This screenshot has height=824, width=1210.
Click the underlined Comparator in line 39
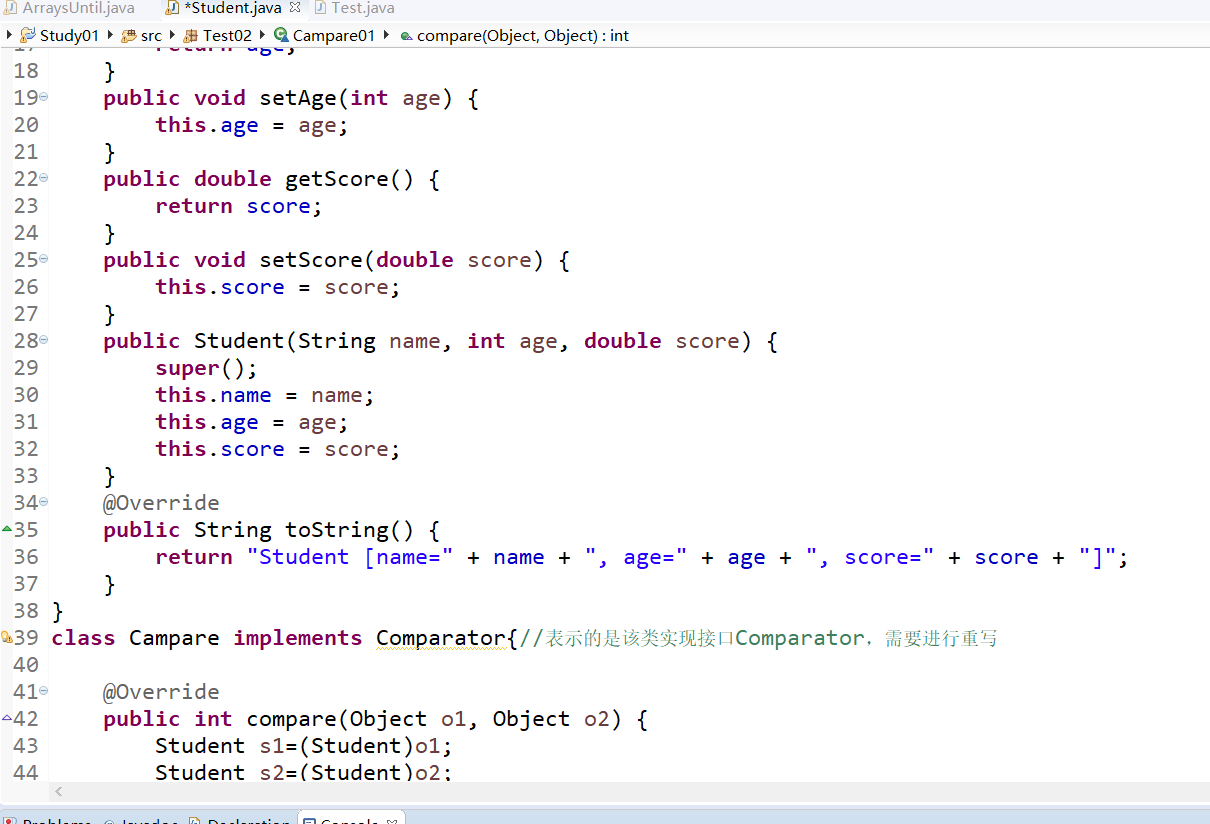[x=441, y=638]
